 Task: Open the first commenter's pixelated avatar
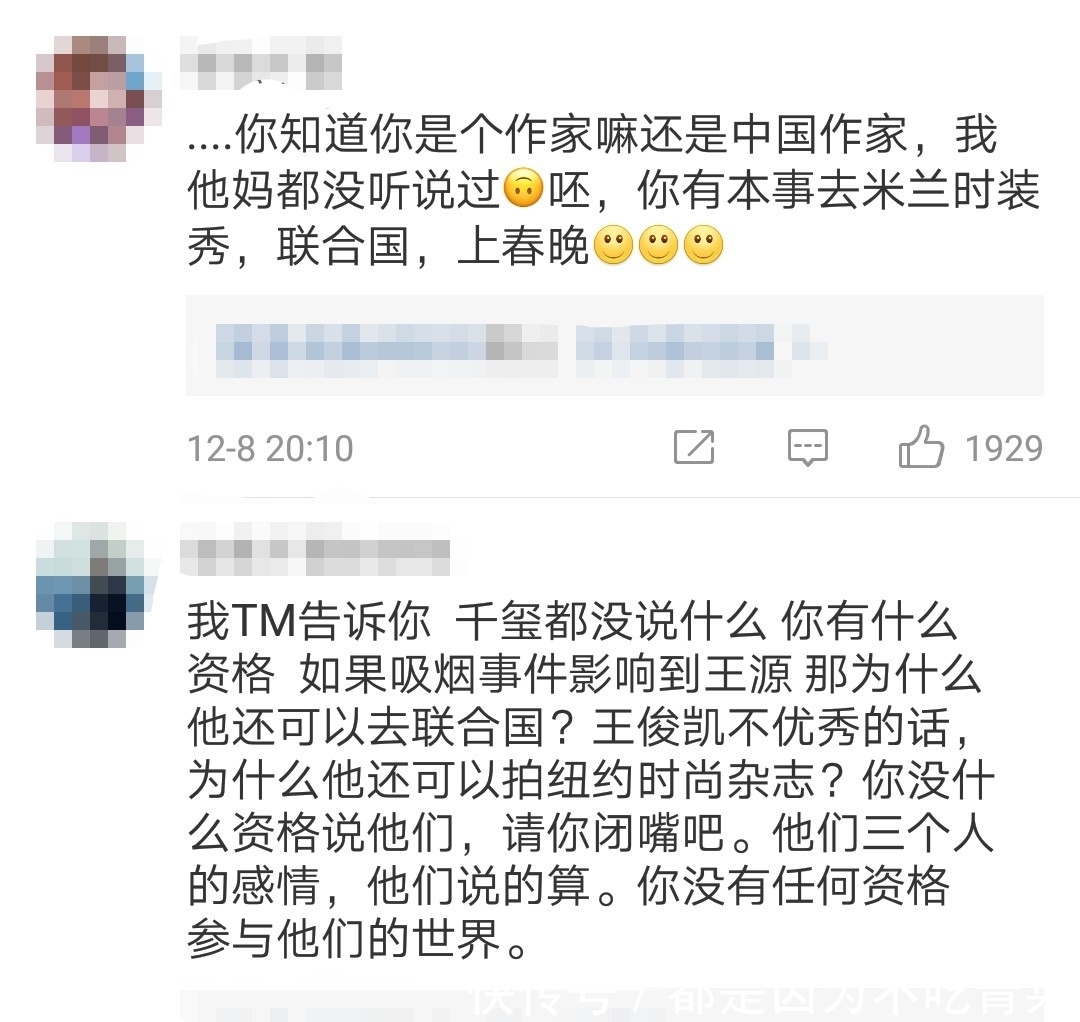[x=98, y=98]
